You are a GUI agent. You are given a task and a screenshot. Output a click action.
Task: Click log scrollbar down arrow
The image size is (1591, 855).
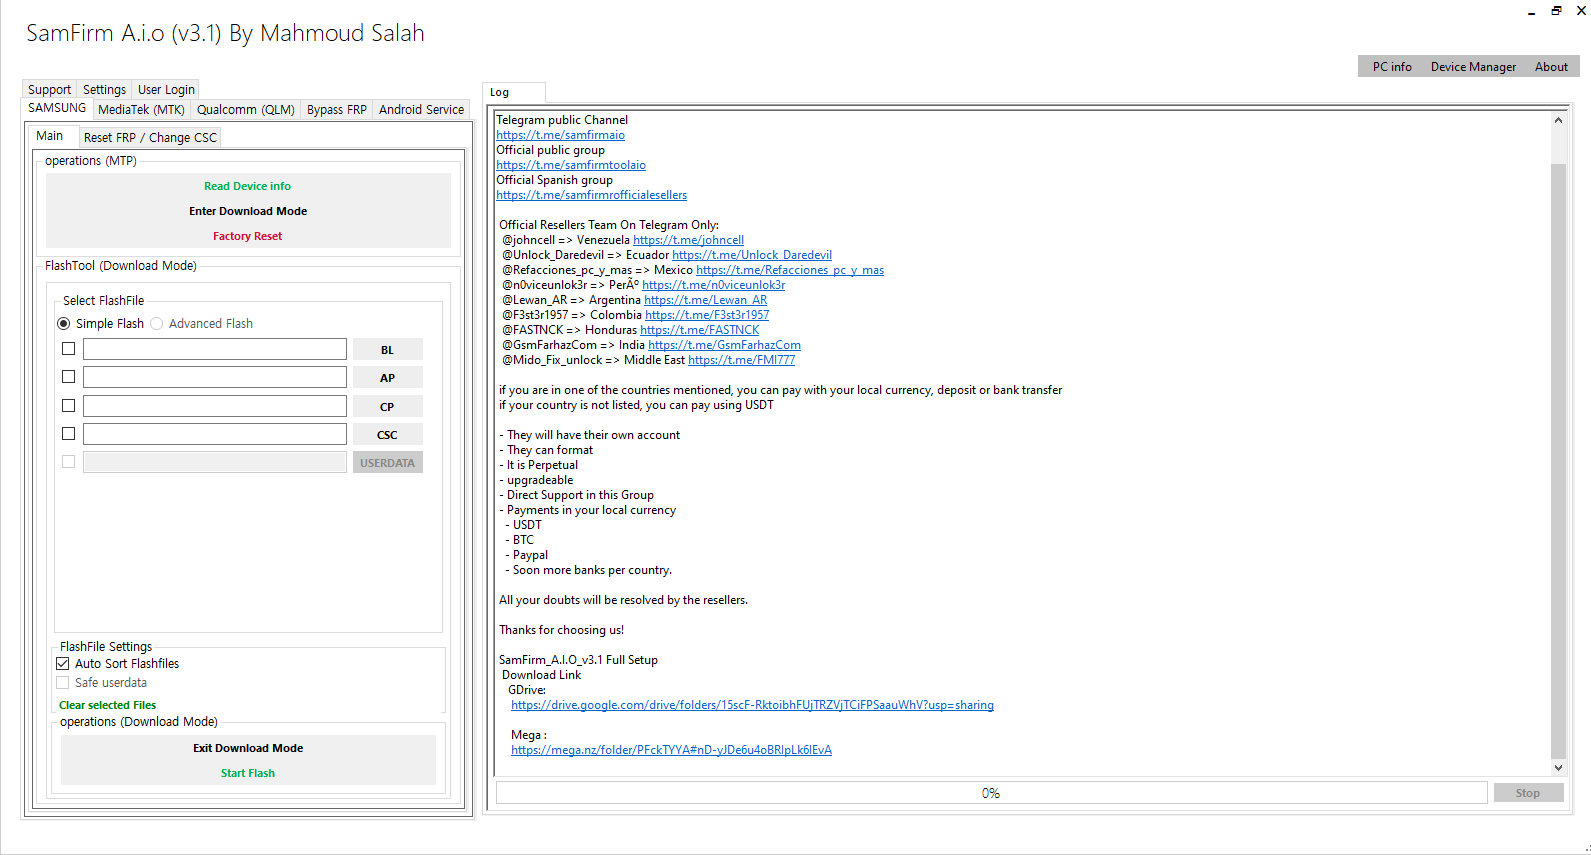[x=1558, y=768]
